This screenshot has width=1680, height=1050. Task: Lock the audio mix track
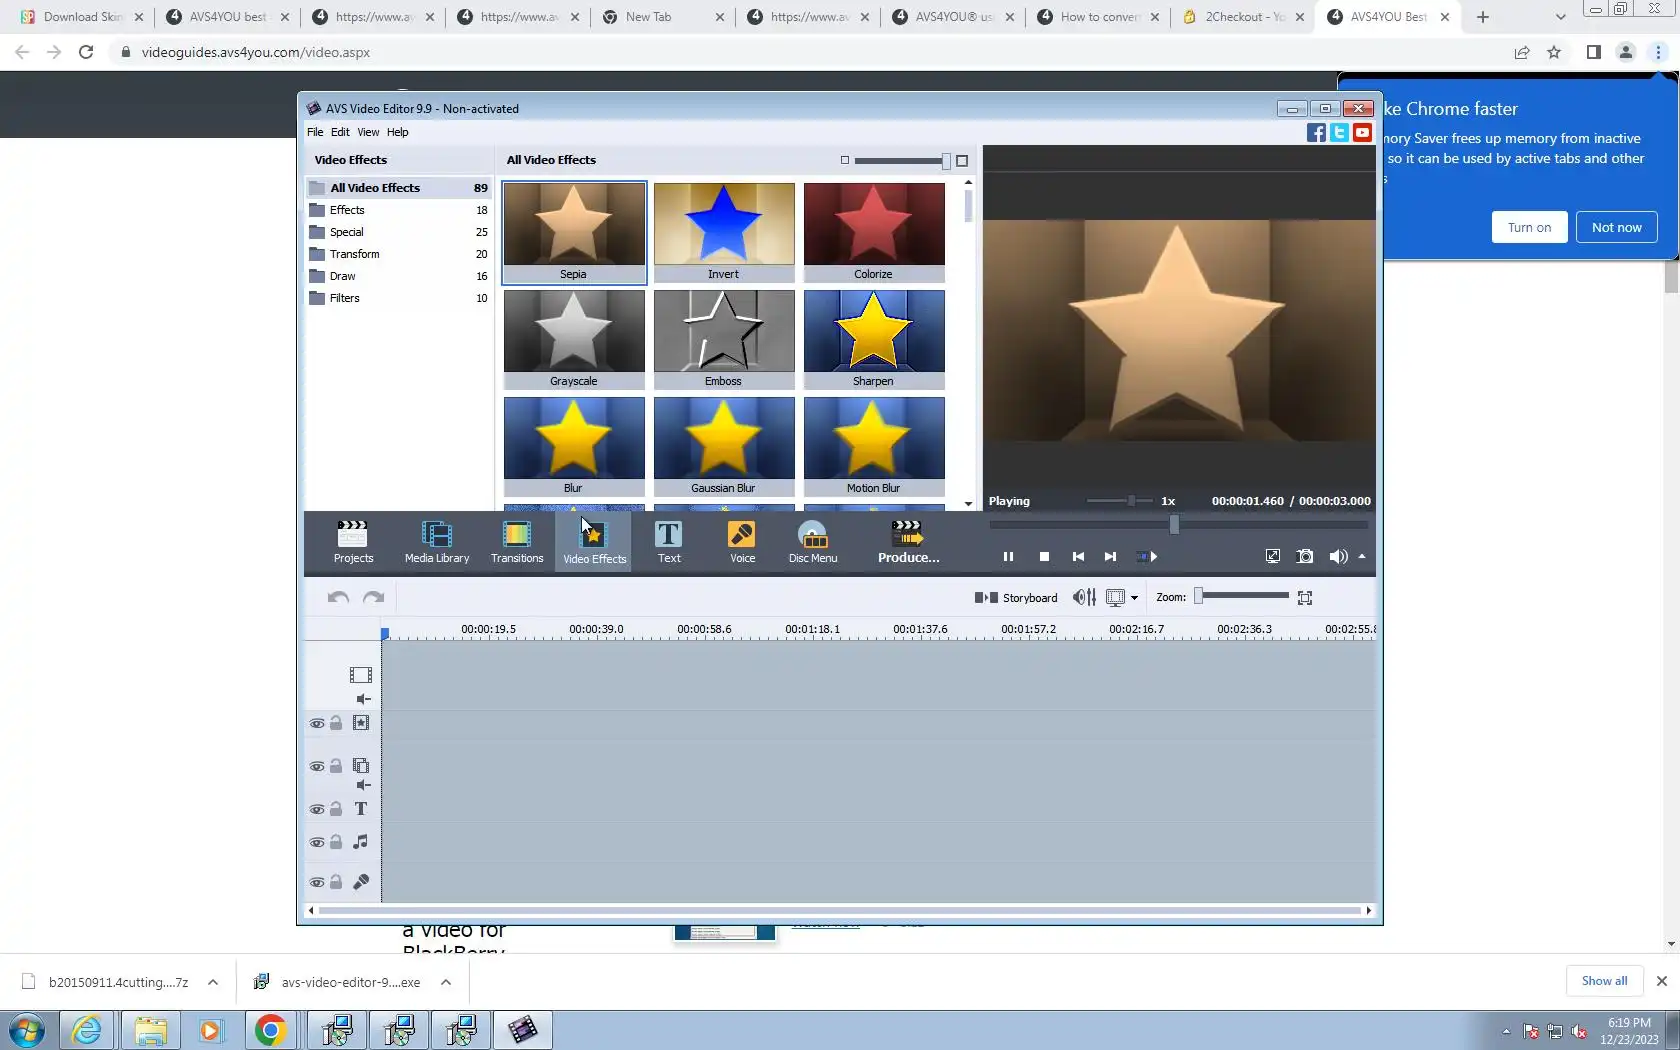click(337, 843)
